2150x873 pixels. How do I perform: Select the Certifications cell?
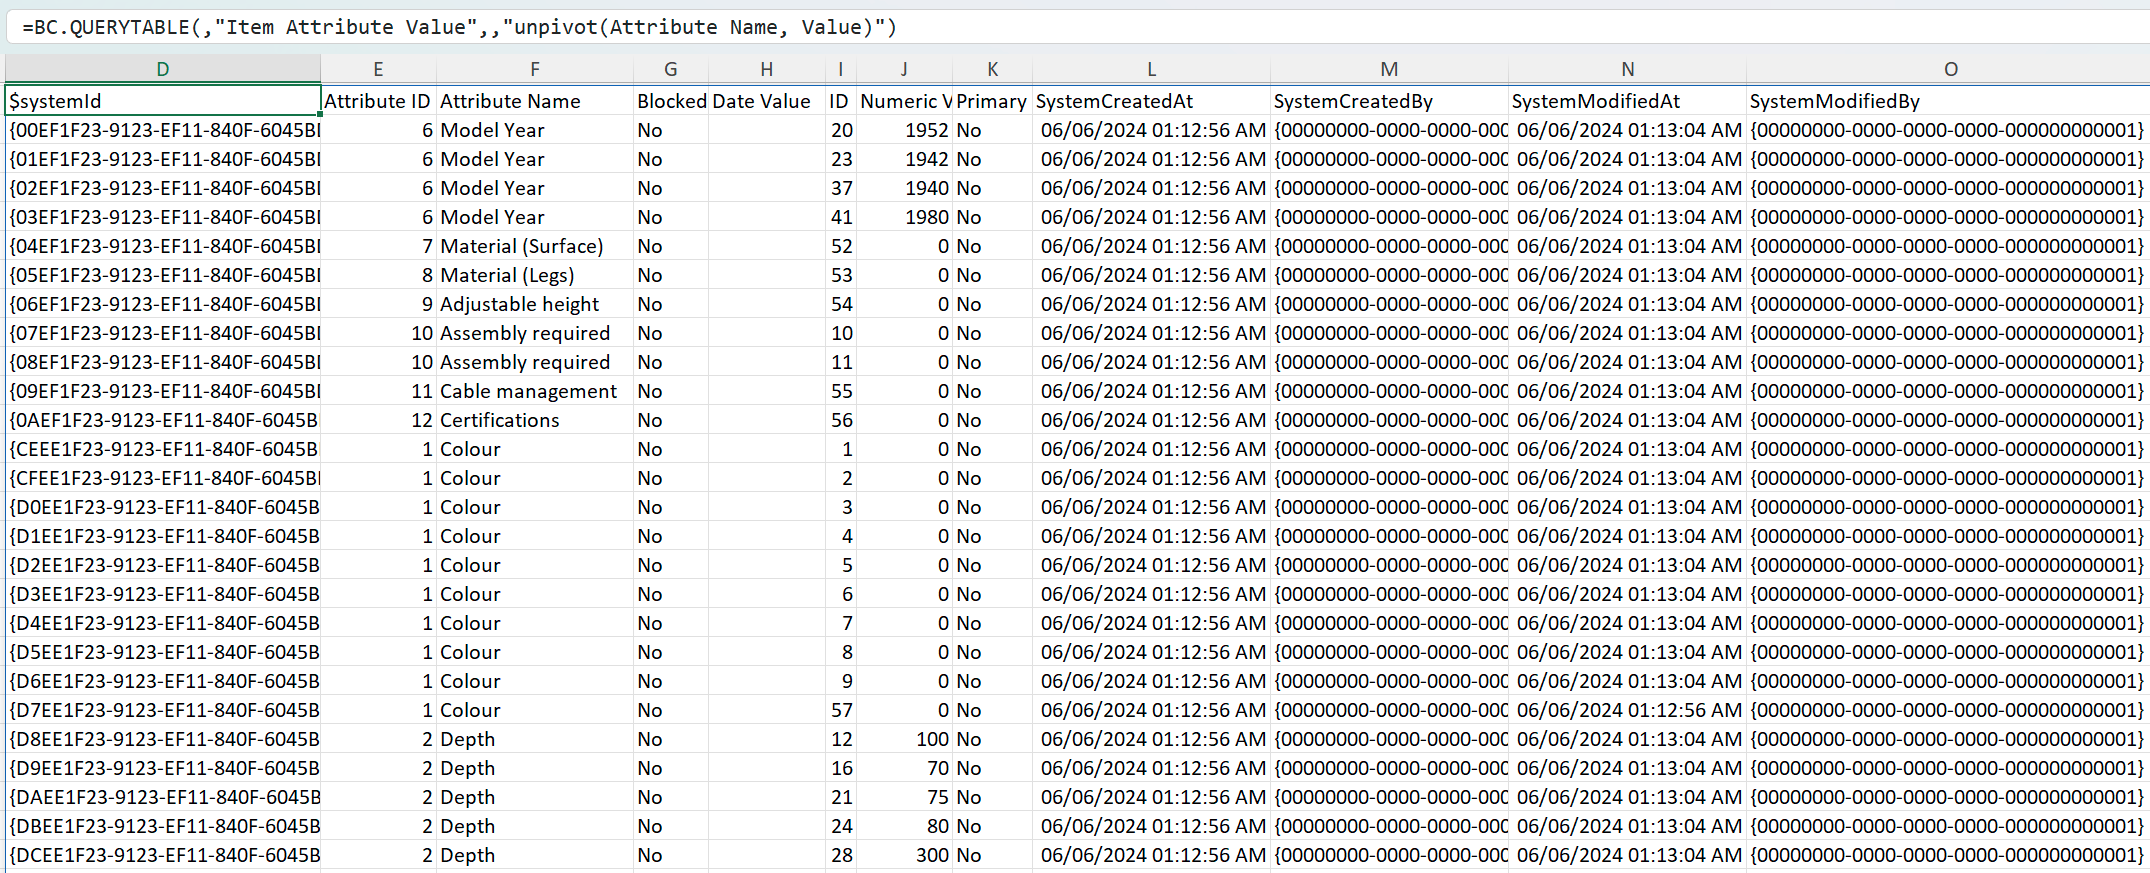(x=535, y=420)
